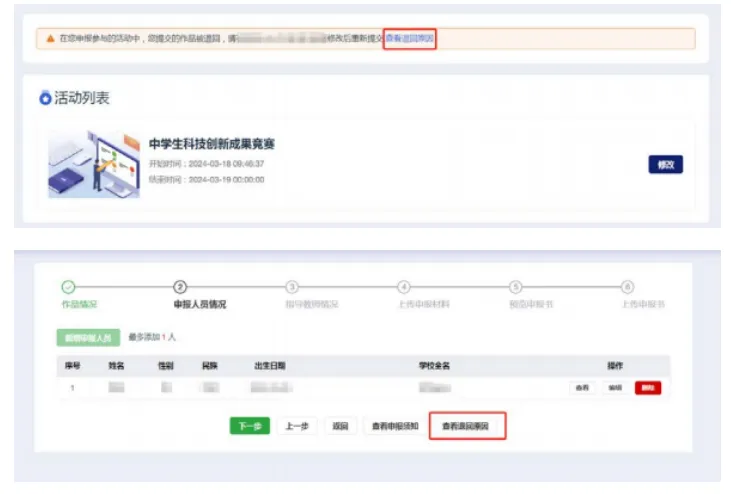
Task: Click the end time text 2024-03-19
Action: pos(226,179)
